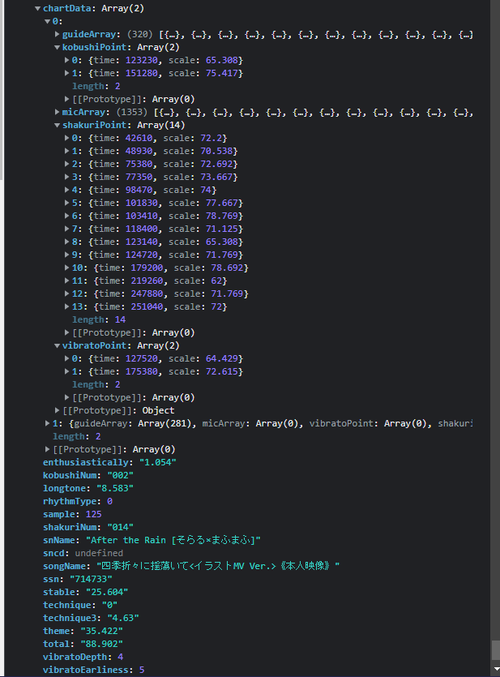Screen dimensions: 500x677
Task: Select the rhythmType: 0 property
Action: point(78,501)
